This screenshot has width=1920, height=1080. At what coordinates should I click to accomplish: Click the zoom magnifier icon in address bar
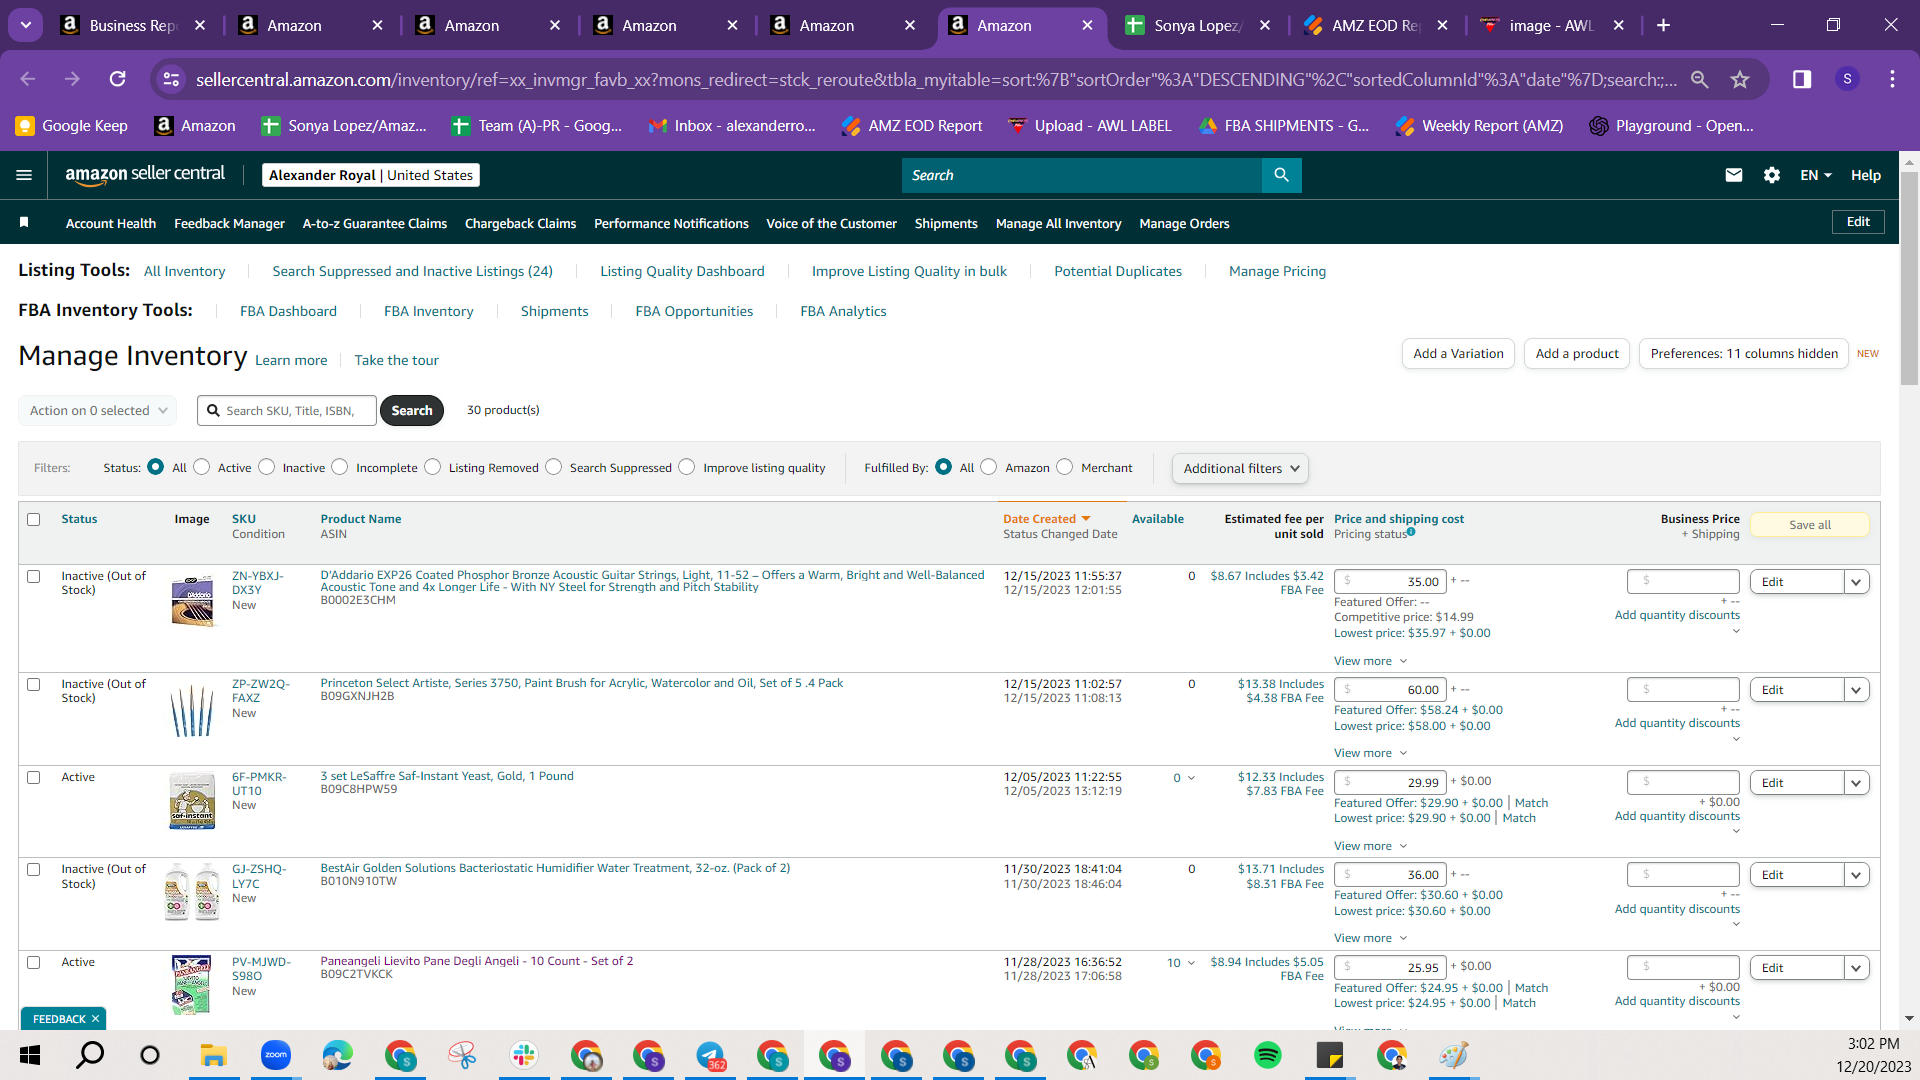point(1699,79)
